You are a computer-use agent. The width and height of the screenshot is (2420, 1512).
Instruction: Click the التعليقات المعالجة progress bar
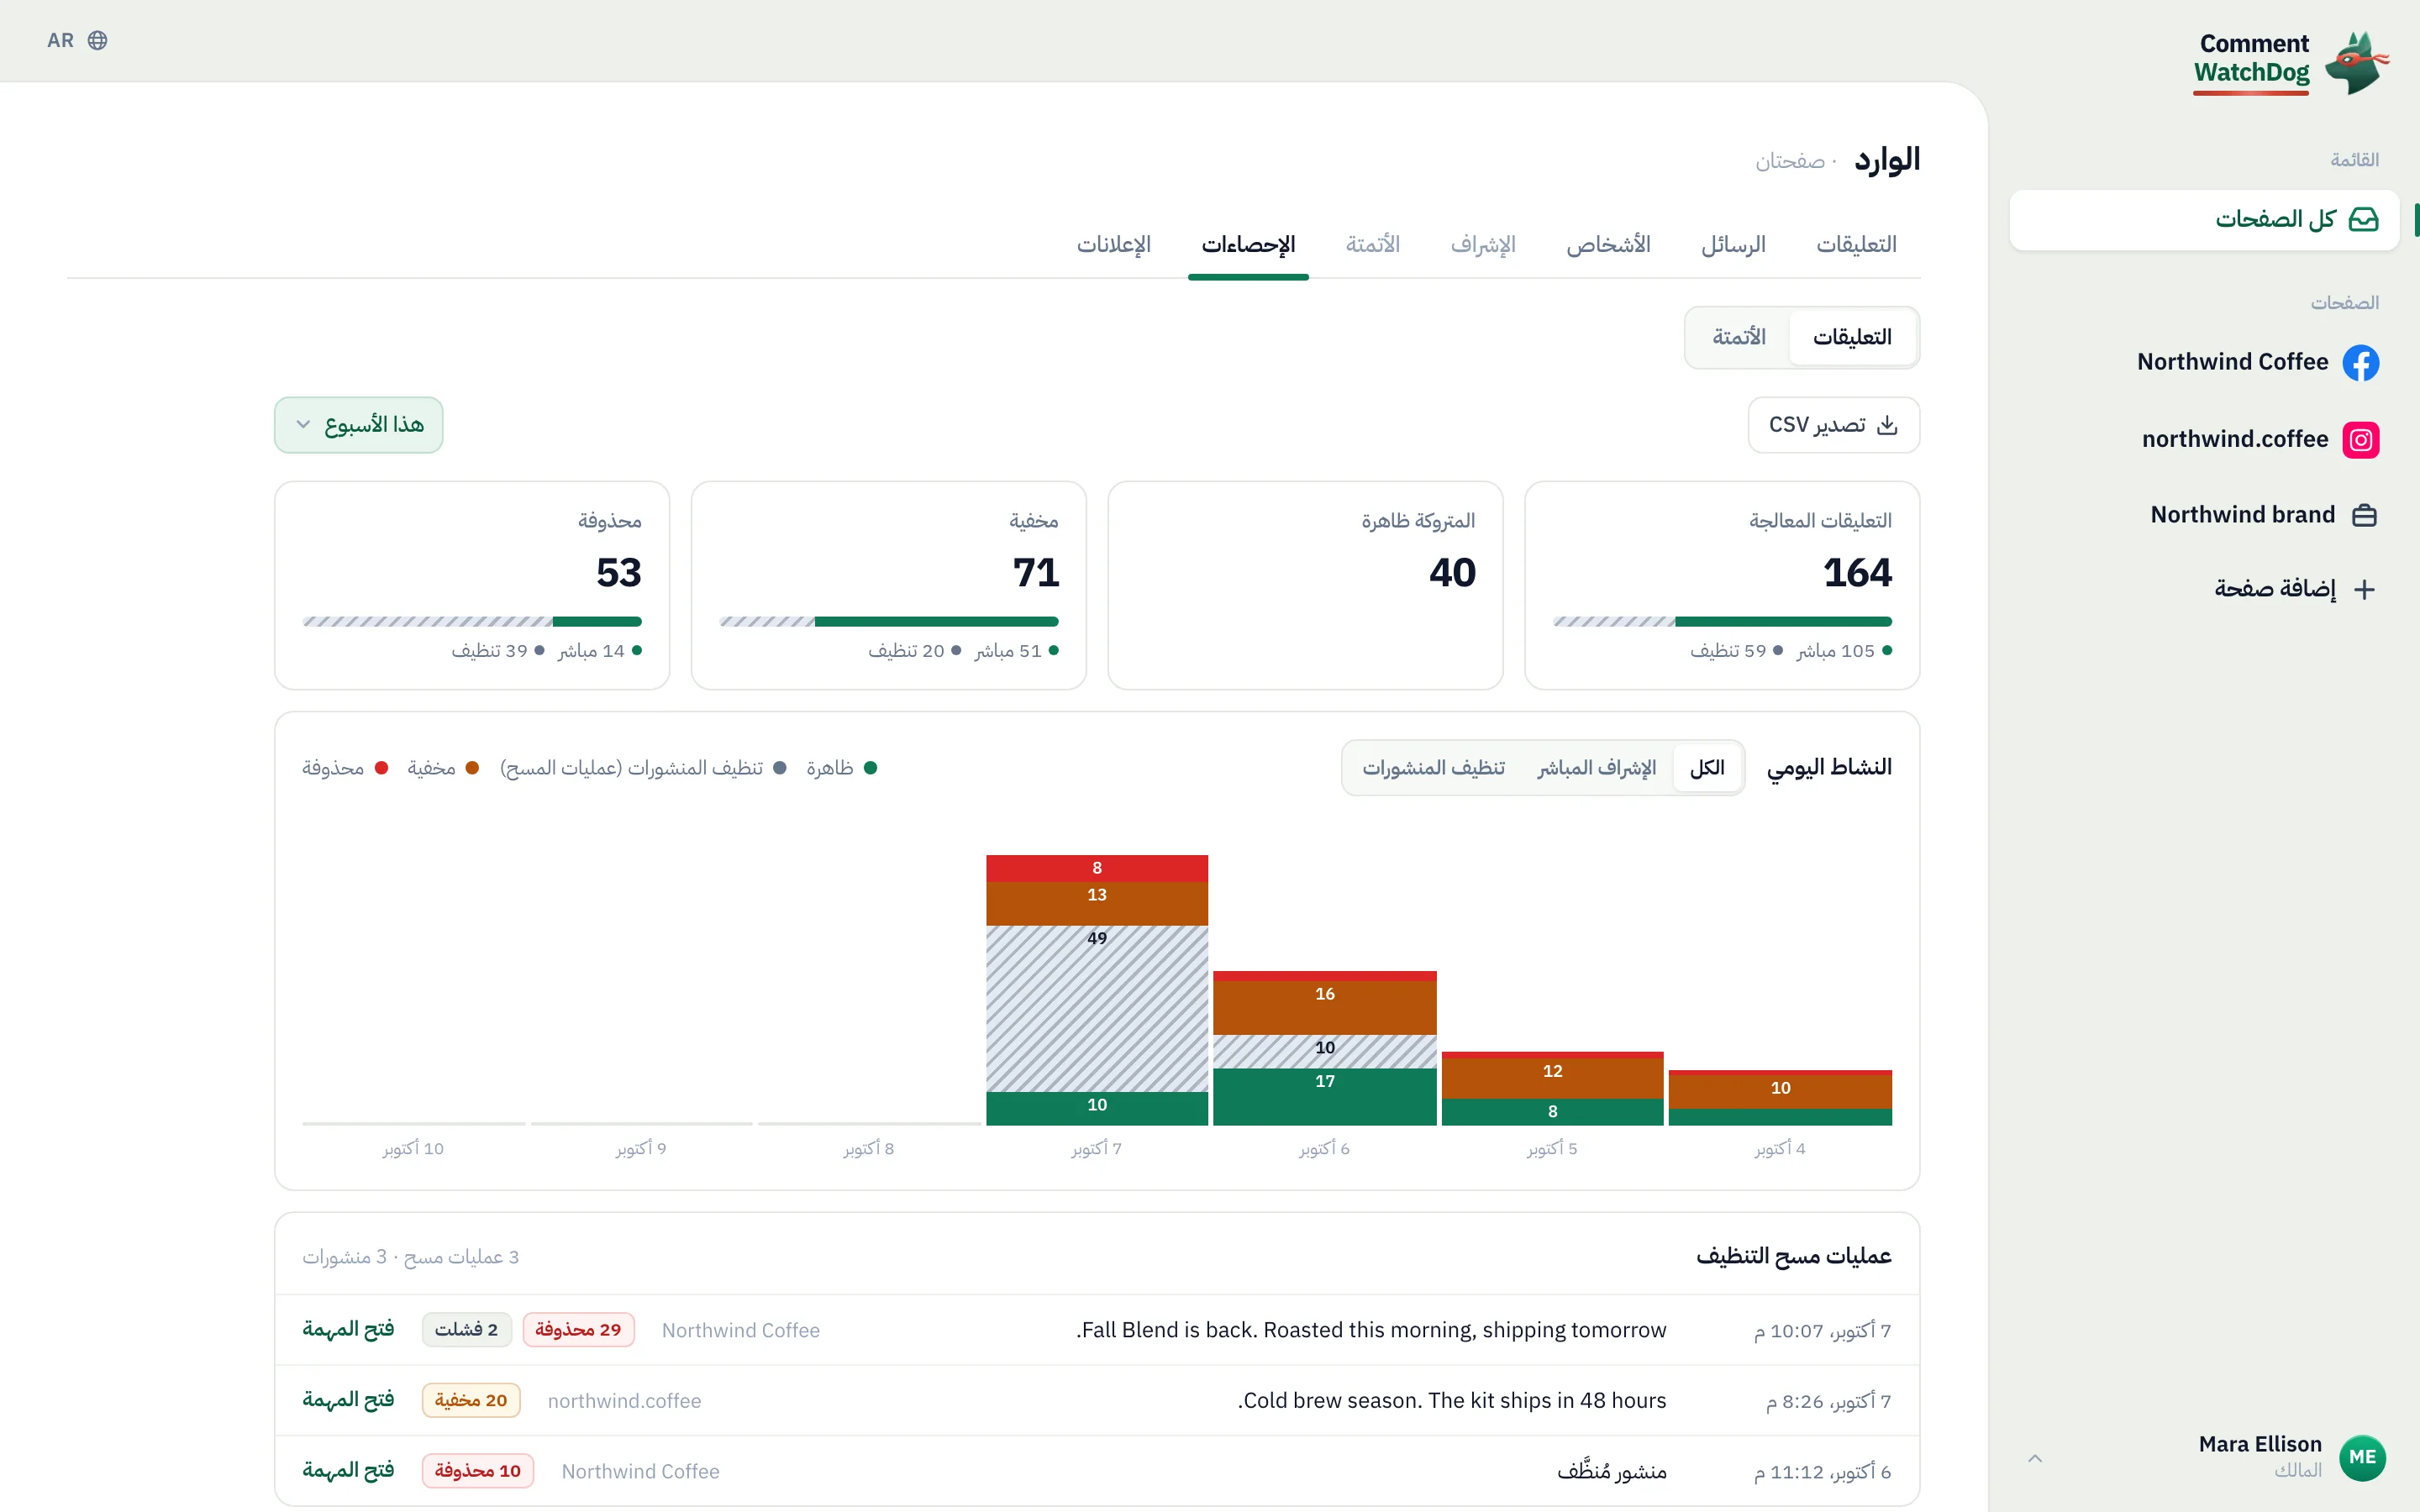[1722, 622]
